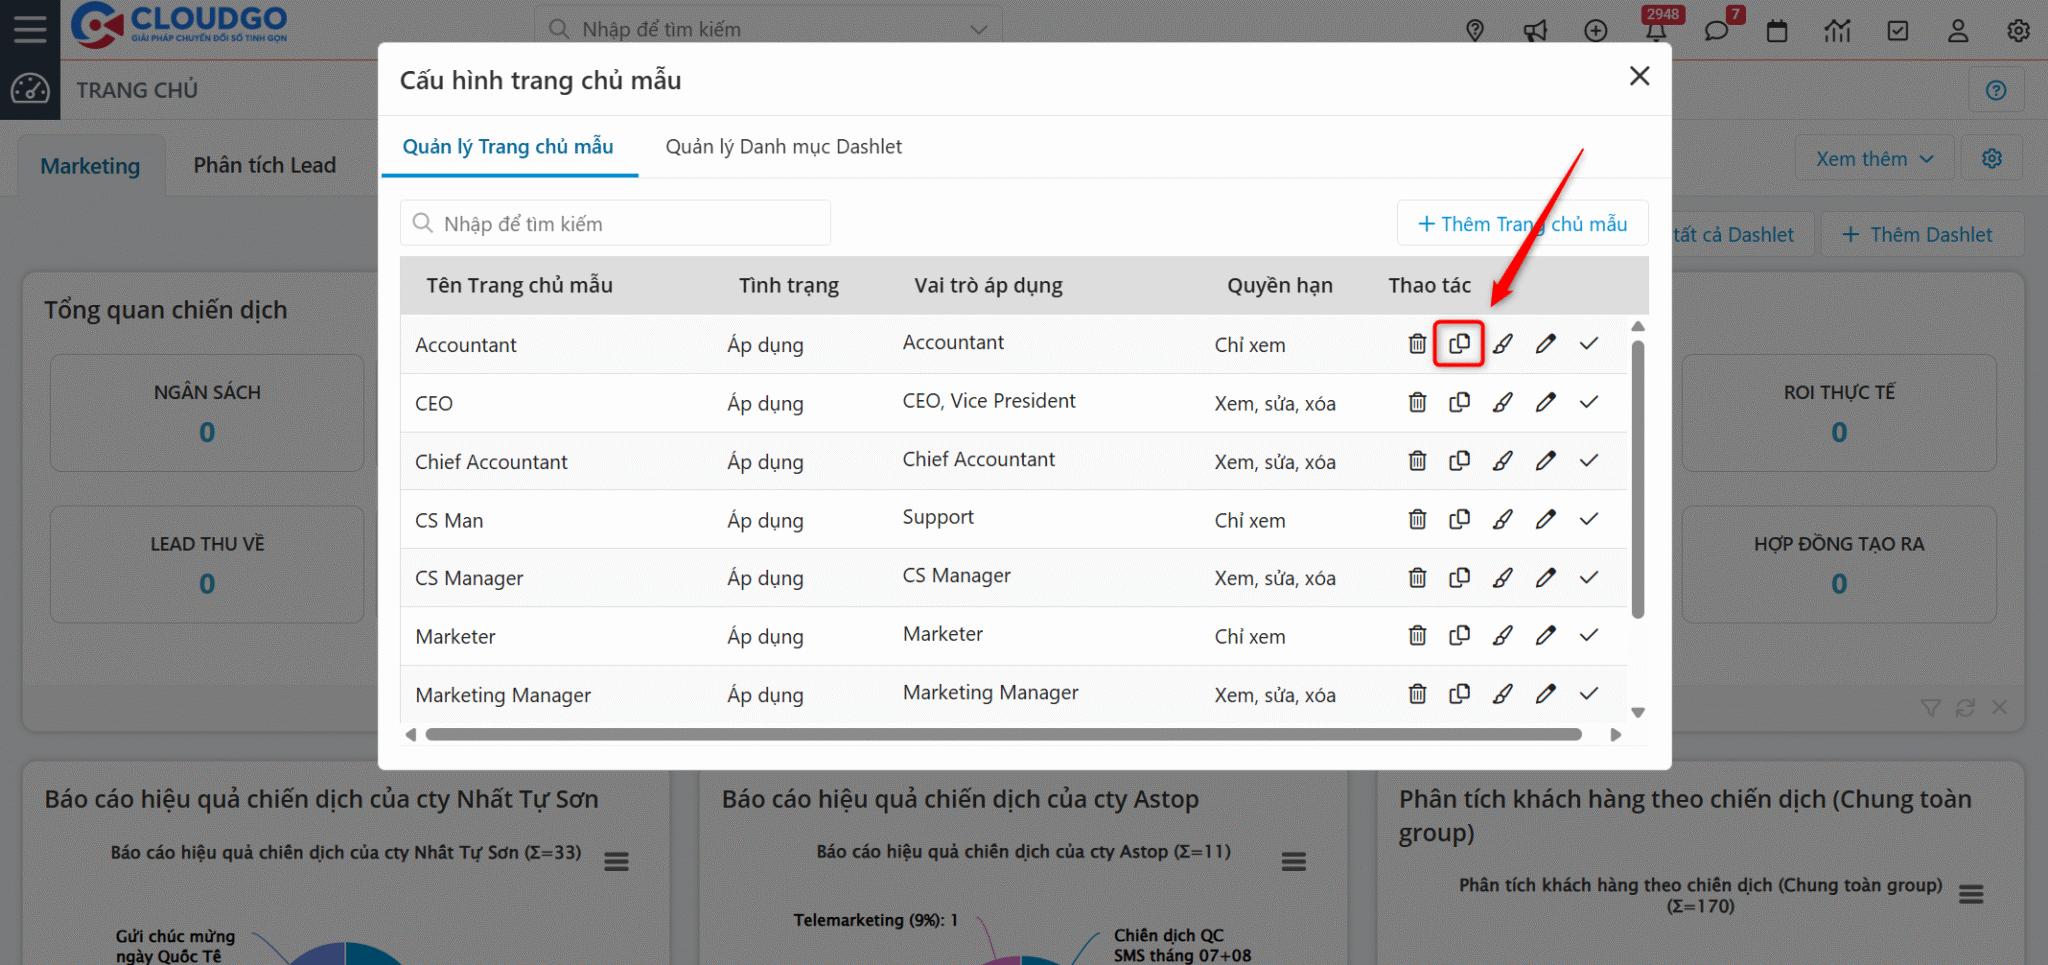Click the quick create plus icon
The height and width of the screenshot is (965, 2048).
click(1596, 31)
